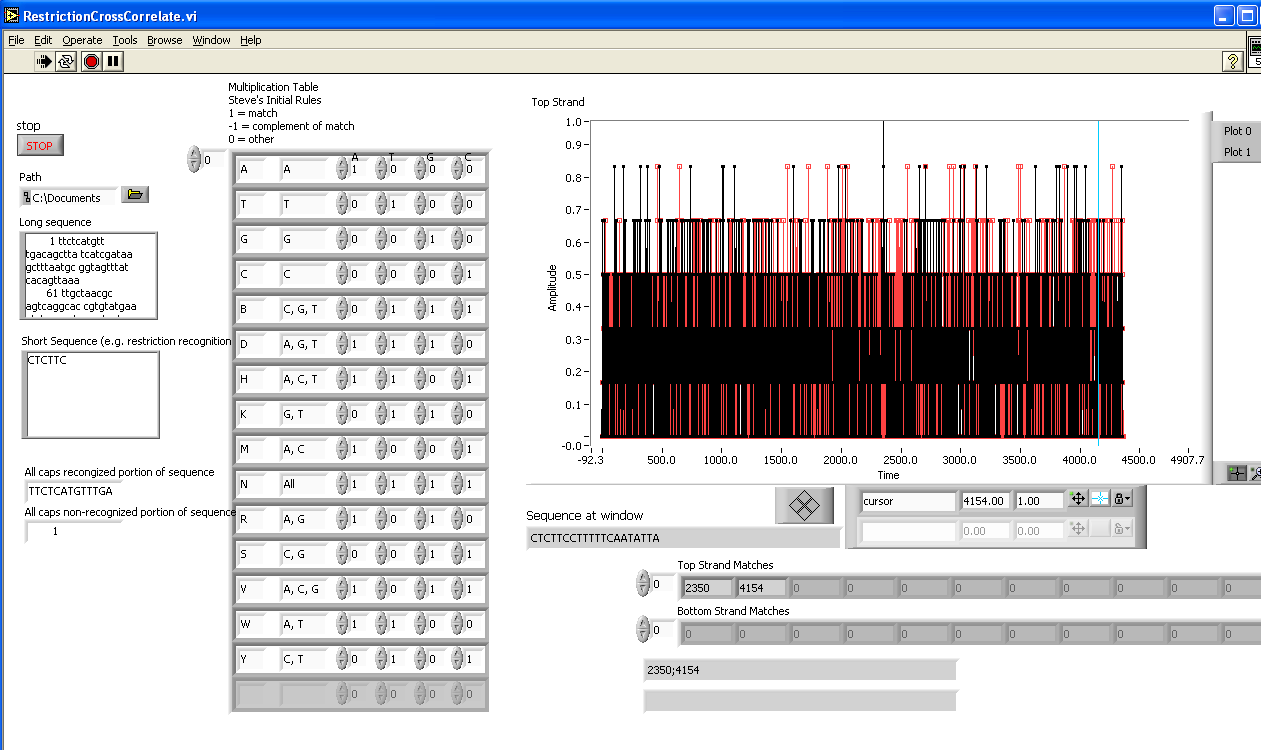This screenshot has width=1261, height=750.
Task: Pause execution with the toolbar pause button
Action: (x=113, y=62)
